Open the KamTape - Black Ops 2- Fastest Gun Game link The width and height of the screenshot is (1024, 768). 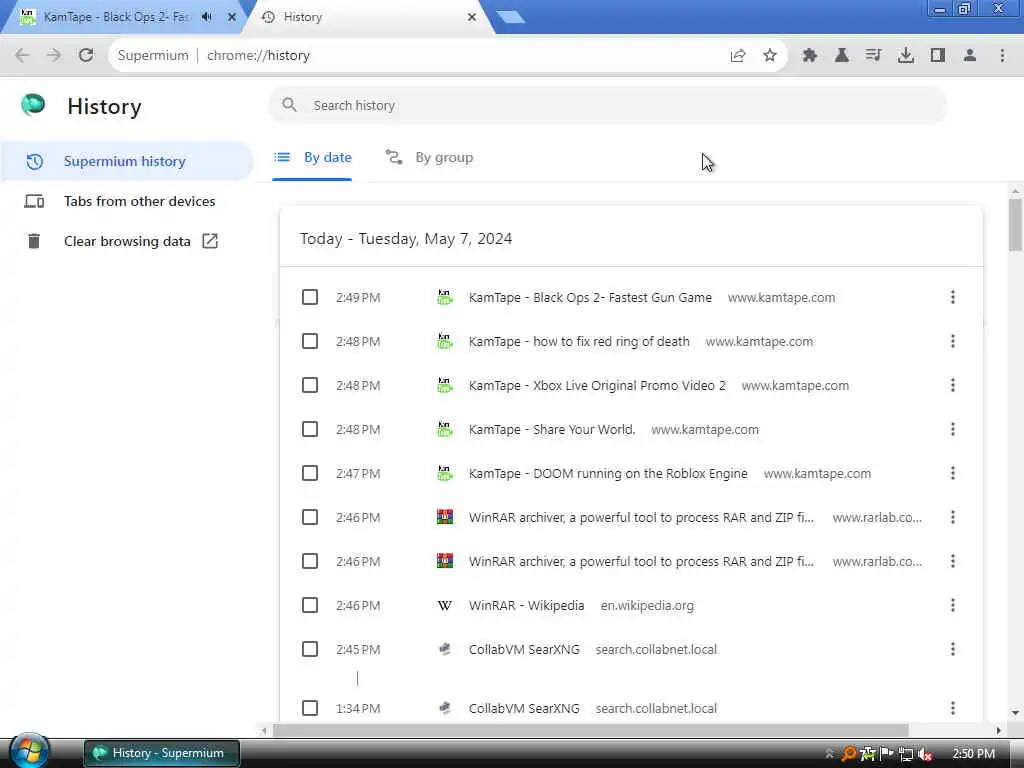(590, 297)
